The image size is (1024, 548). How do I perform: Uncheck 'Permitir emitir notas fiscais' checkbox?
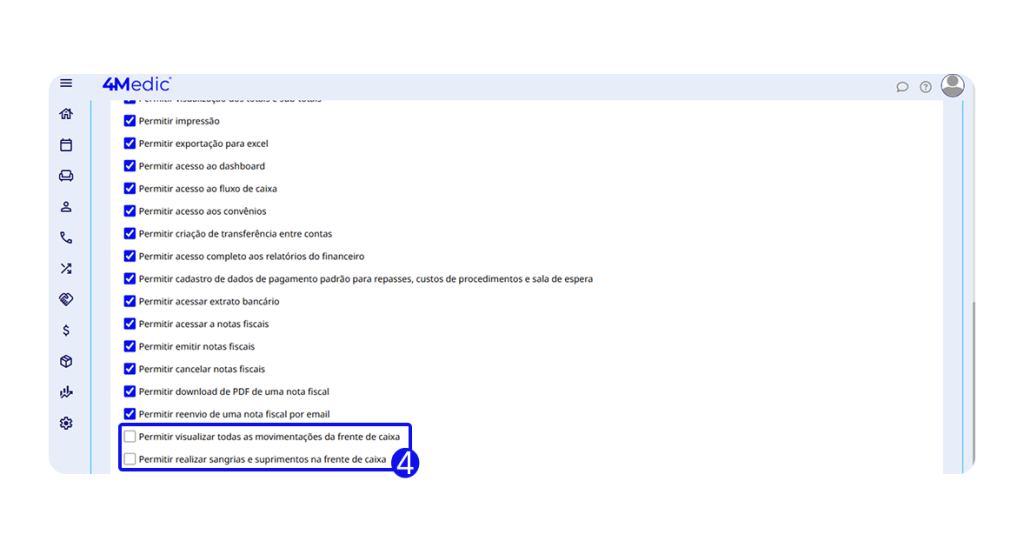130,346
